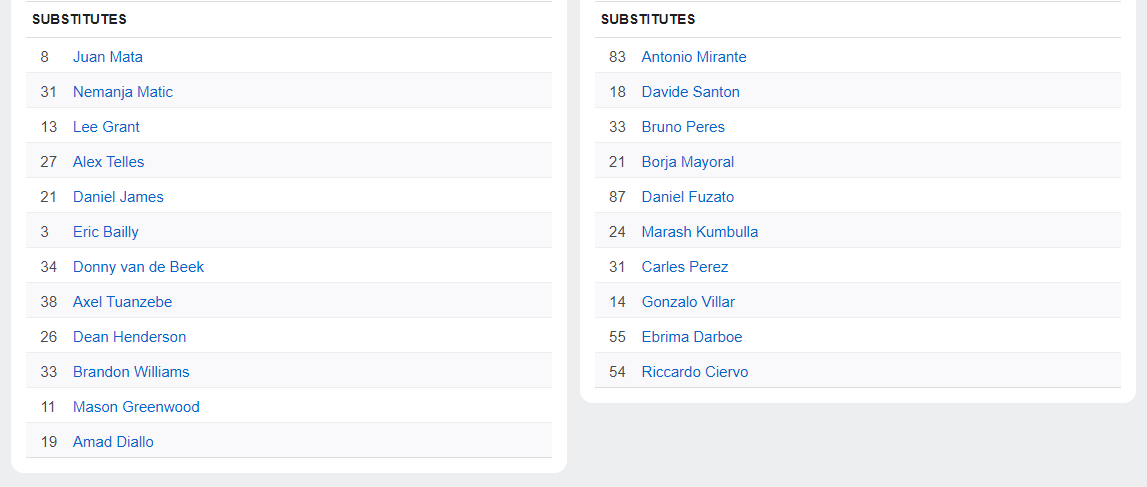The image size is (1147, 487).
Task: Click the Carles Perez link
Action: coord(685,267)
